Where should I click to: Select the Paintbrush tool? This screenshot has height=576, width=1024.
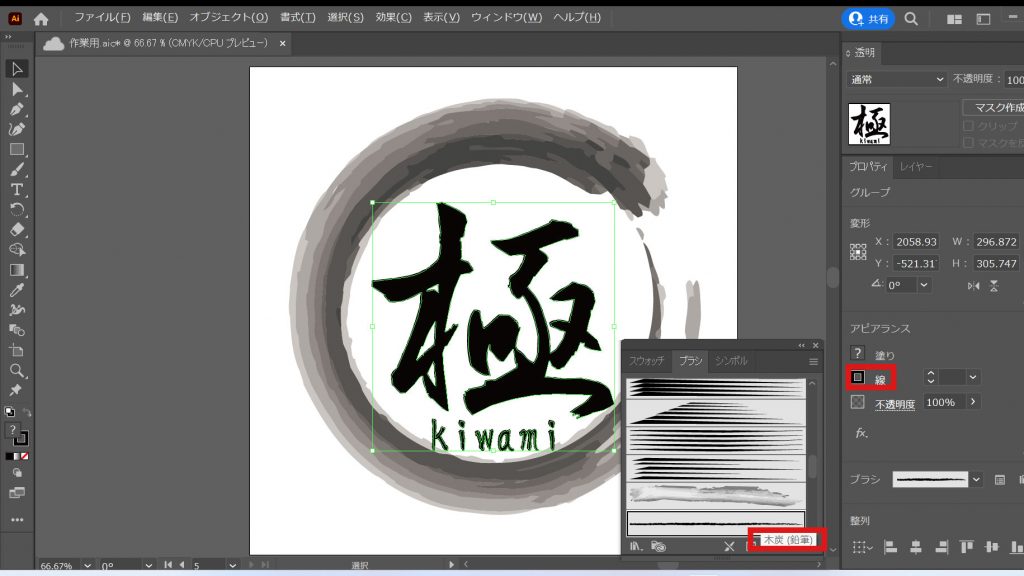tap(17, 170)
